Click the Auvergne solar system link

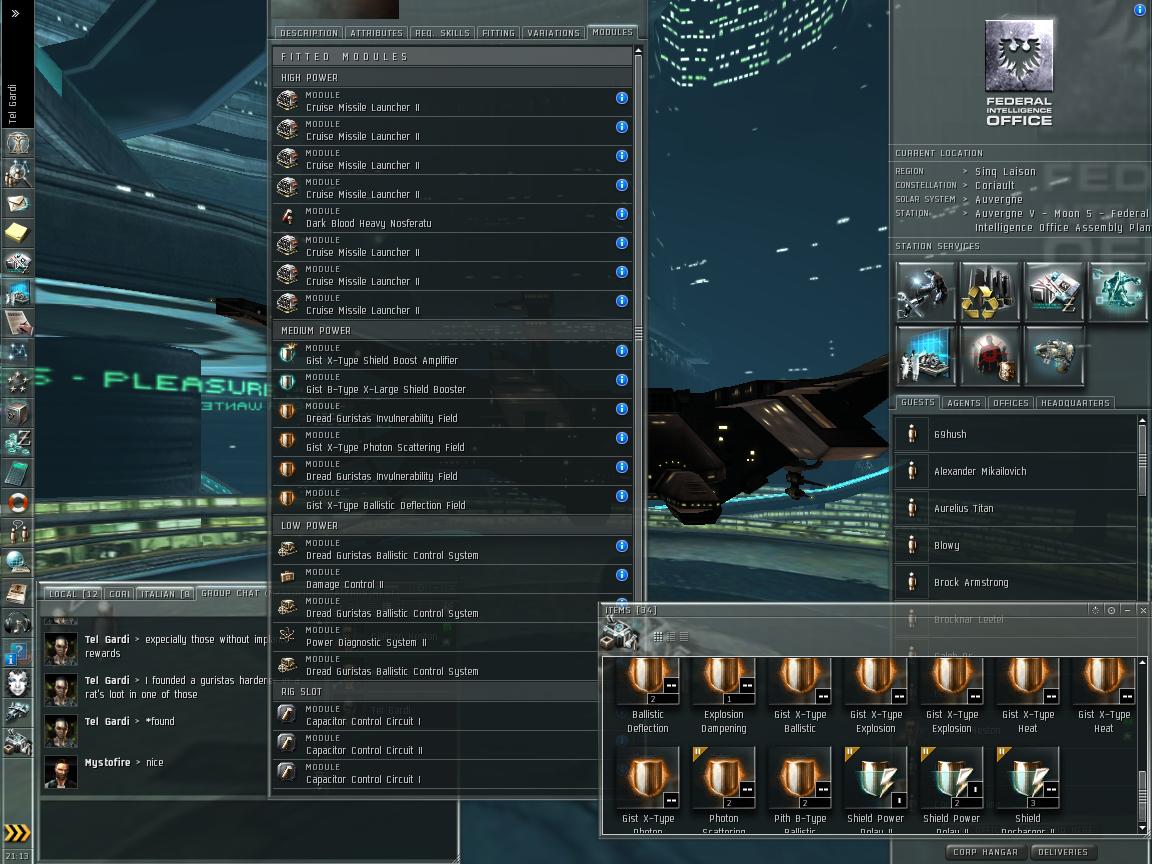(x=998, y=200)
